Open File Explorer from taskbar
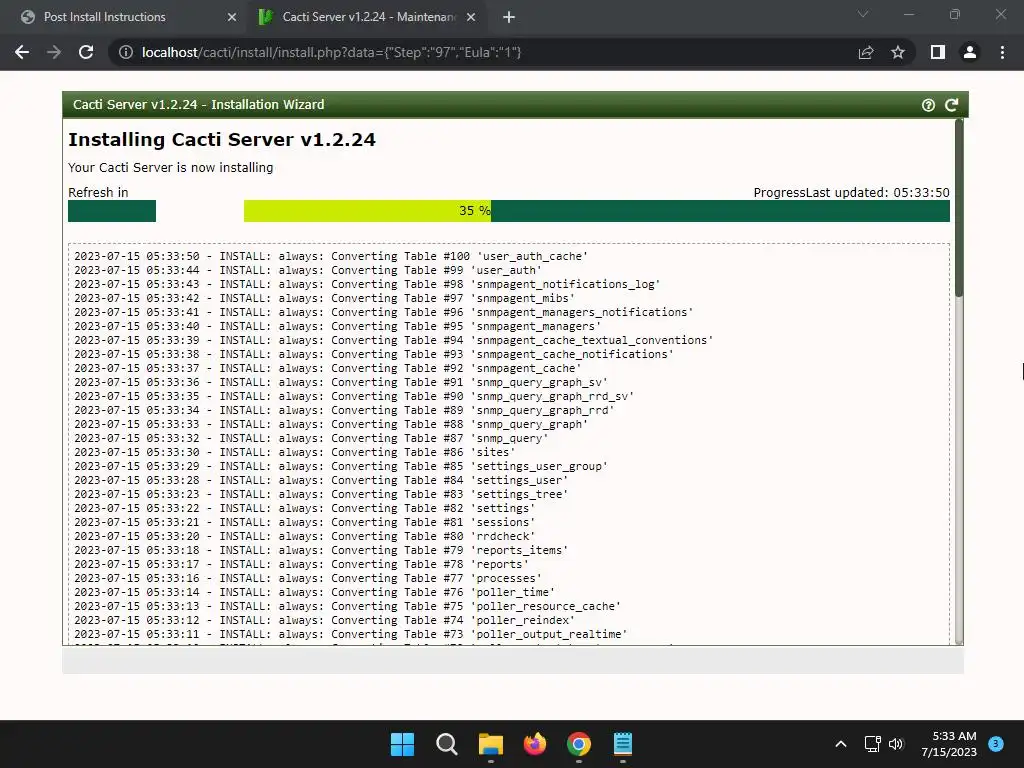The width and height of the screenshot is (1024, 768). click(x=490, y=744)
